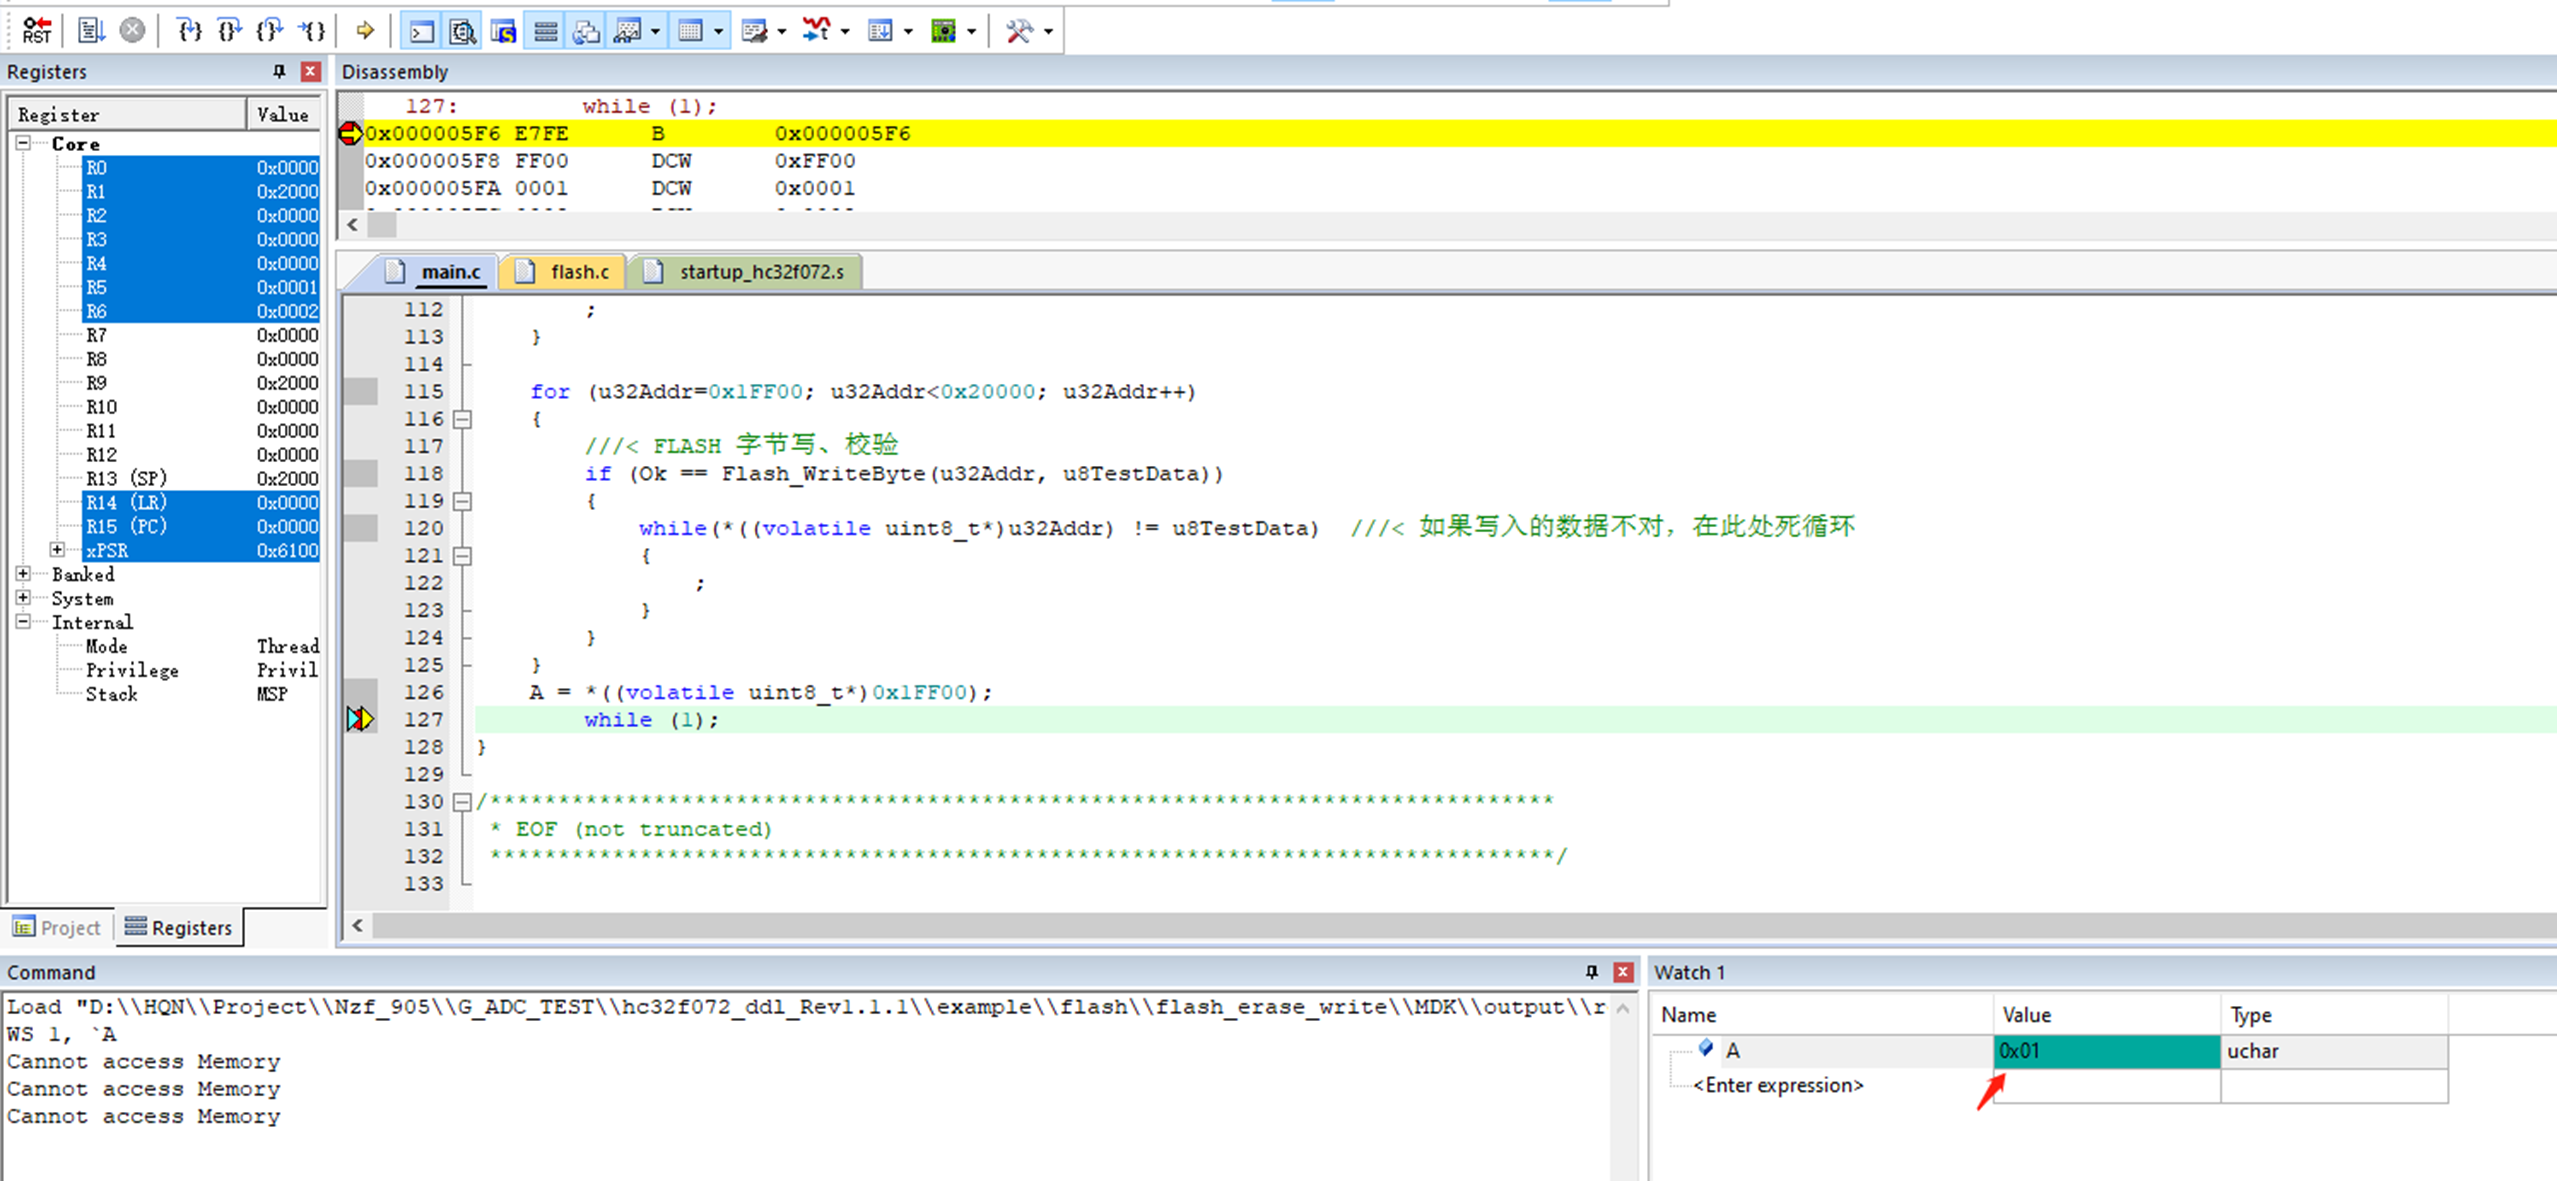Image resolution: width=2557 pixels, height=1181 pixels.
Task: Click the Reset CPU (RST) icon
Action: (x=36, y=30)
